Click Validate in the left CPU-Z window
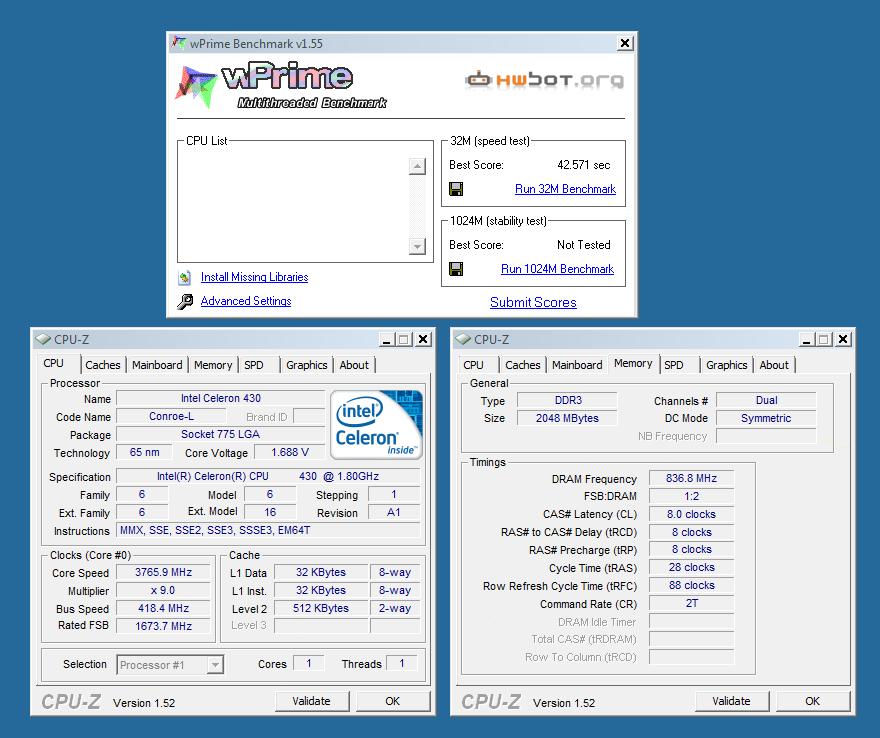880x738 pixels. (311, 701)
